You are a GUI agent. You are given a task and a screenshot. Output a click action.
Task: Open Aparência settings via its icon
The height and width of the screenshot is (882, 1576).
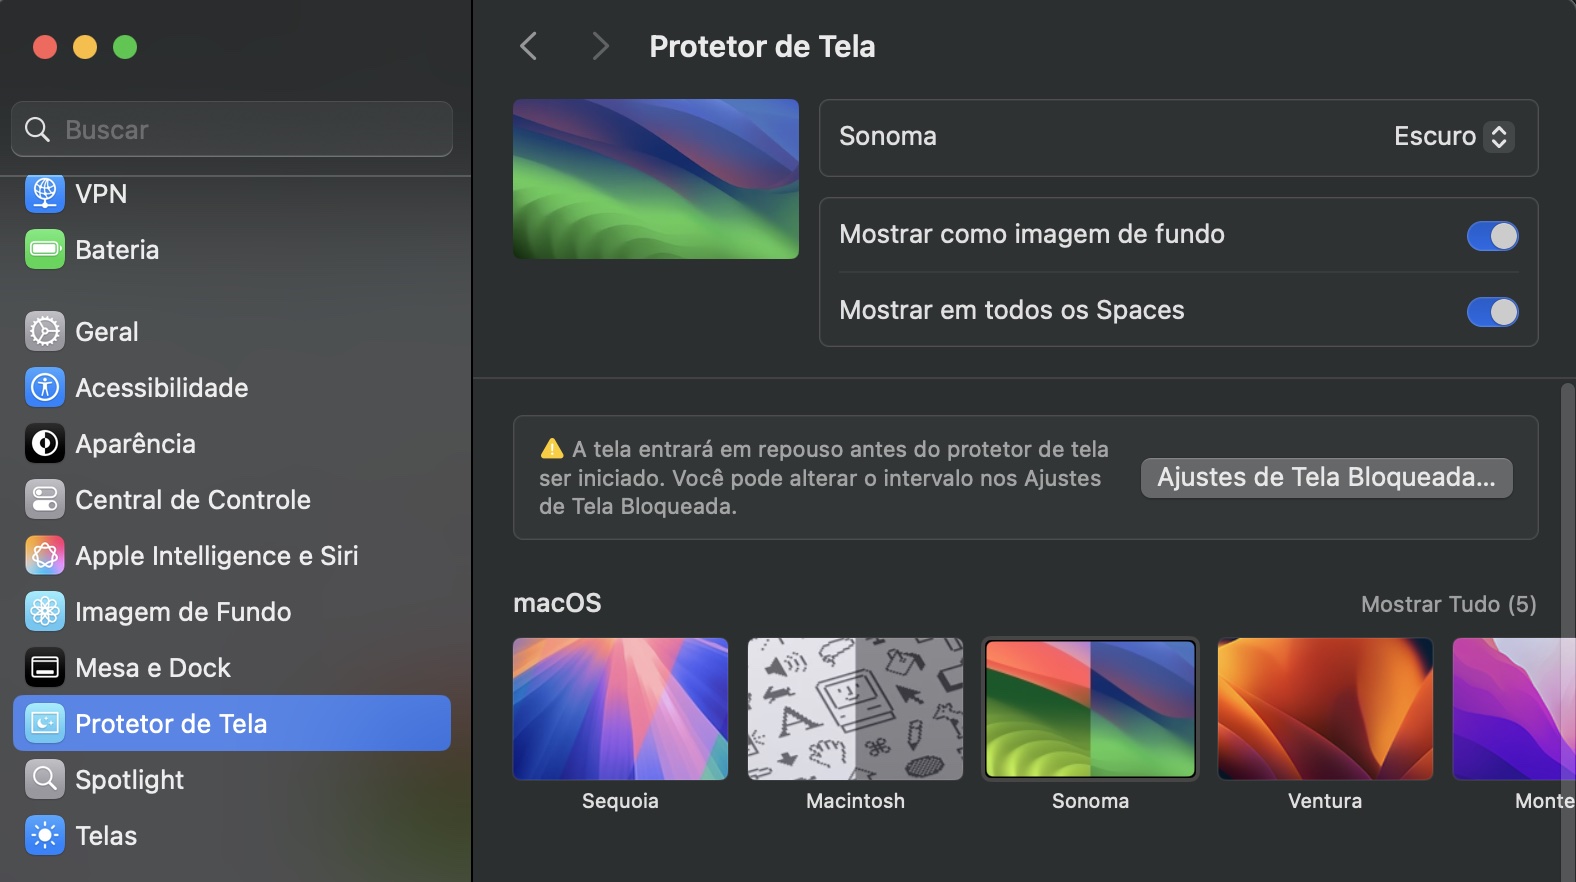click(x=44, y=443)
